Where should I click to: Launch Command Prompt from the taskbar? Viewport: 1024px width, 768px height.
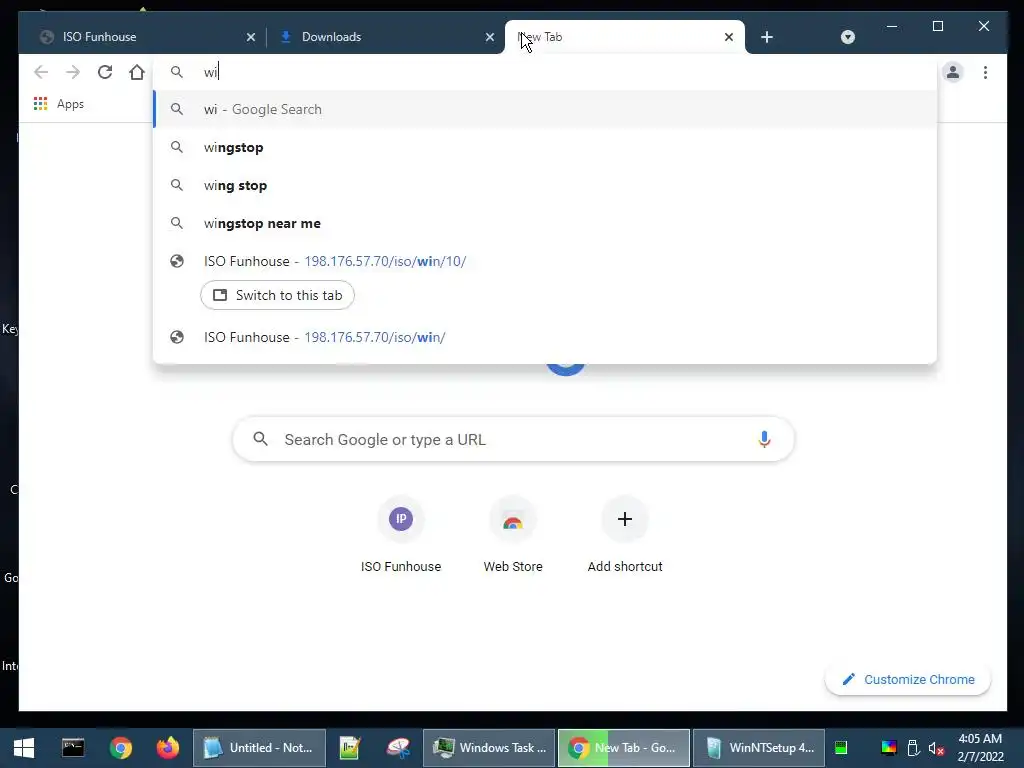tap(73, 748)
